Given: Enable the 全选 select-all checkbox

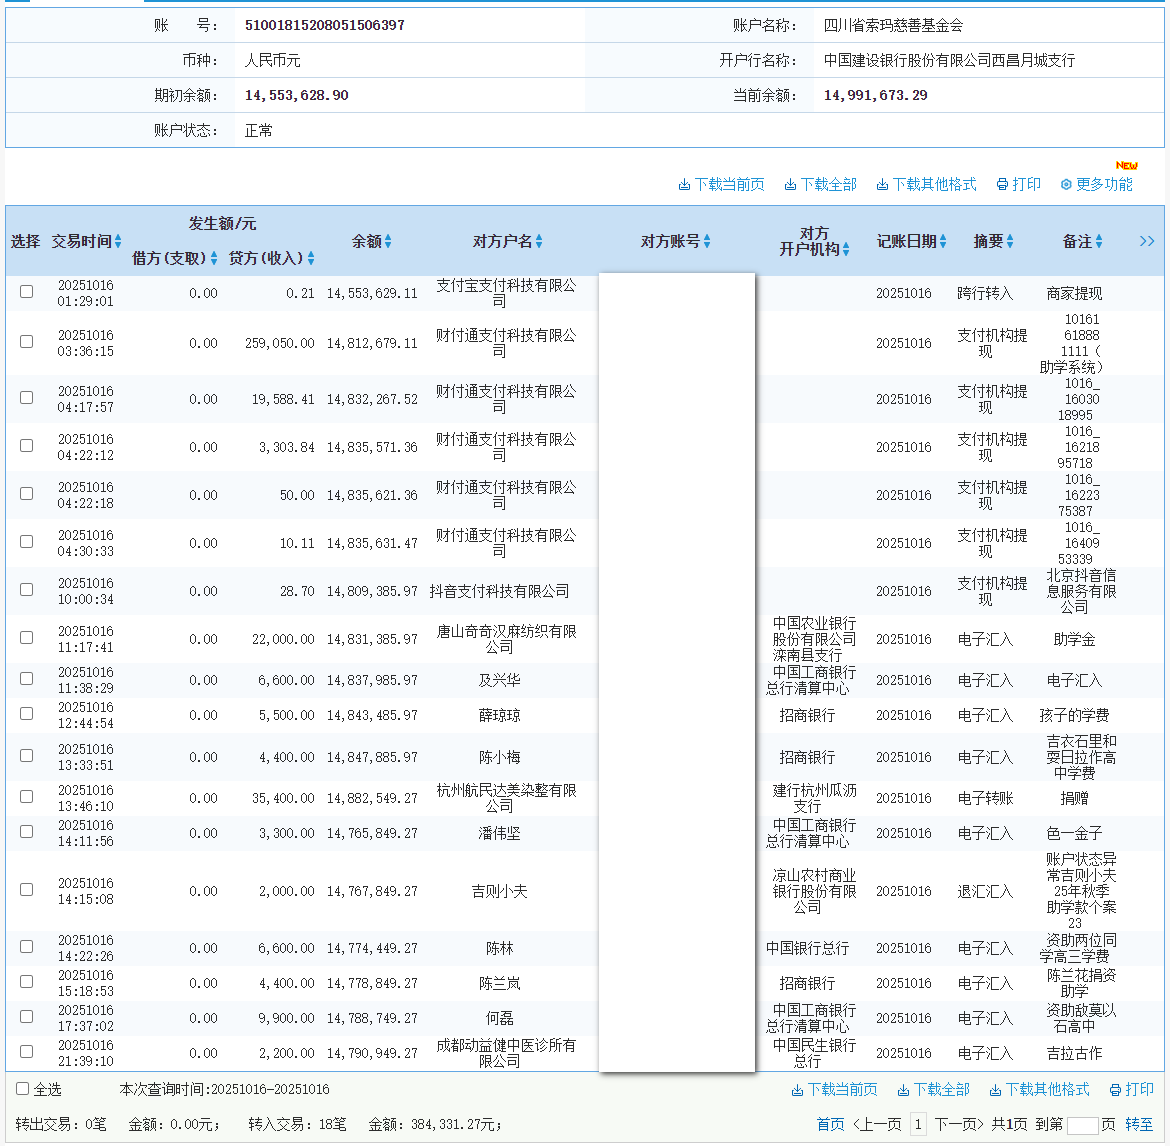Looking at the screenshot, I should [x=22, y=1089].
